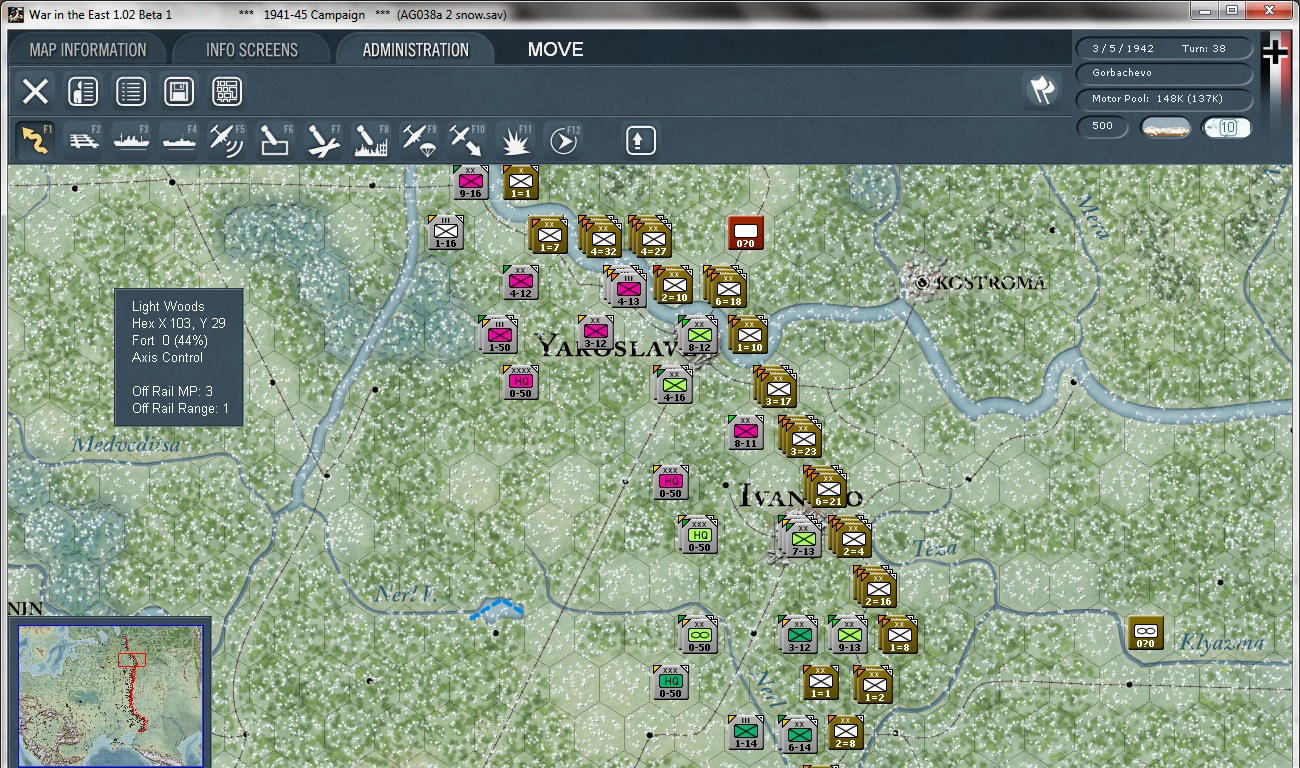Click the grid map pattern icon
The height and width of the screenshot is (768, 1300).
[x=227, y=92]
